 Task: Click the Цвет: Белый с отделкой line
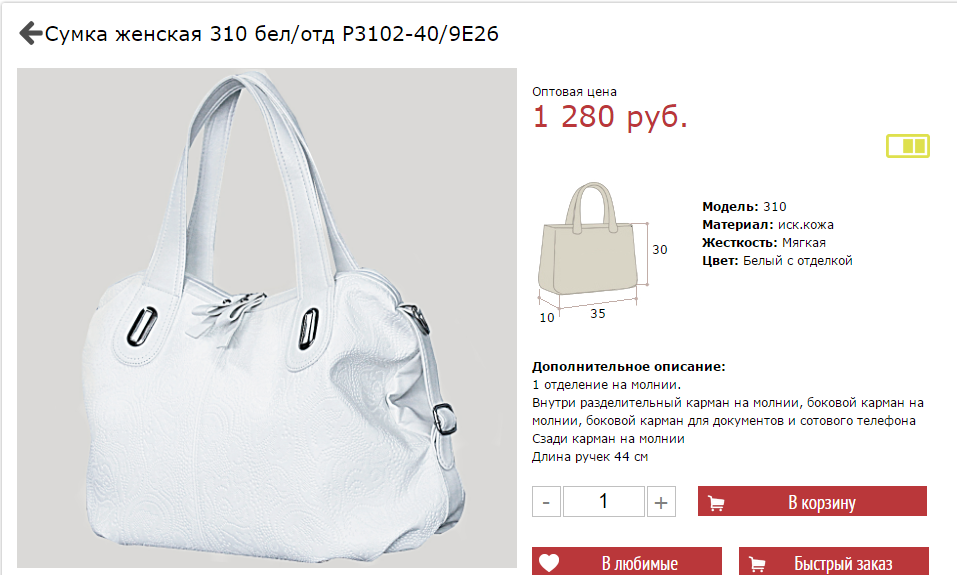pyautogui.click(x=777, y=261)
